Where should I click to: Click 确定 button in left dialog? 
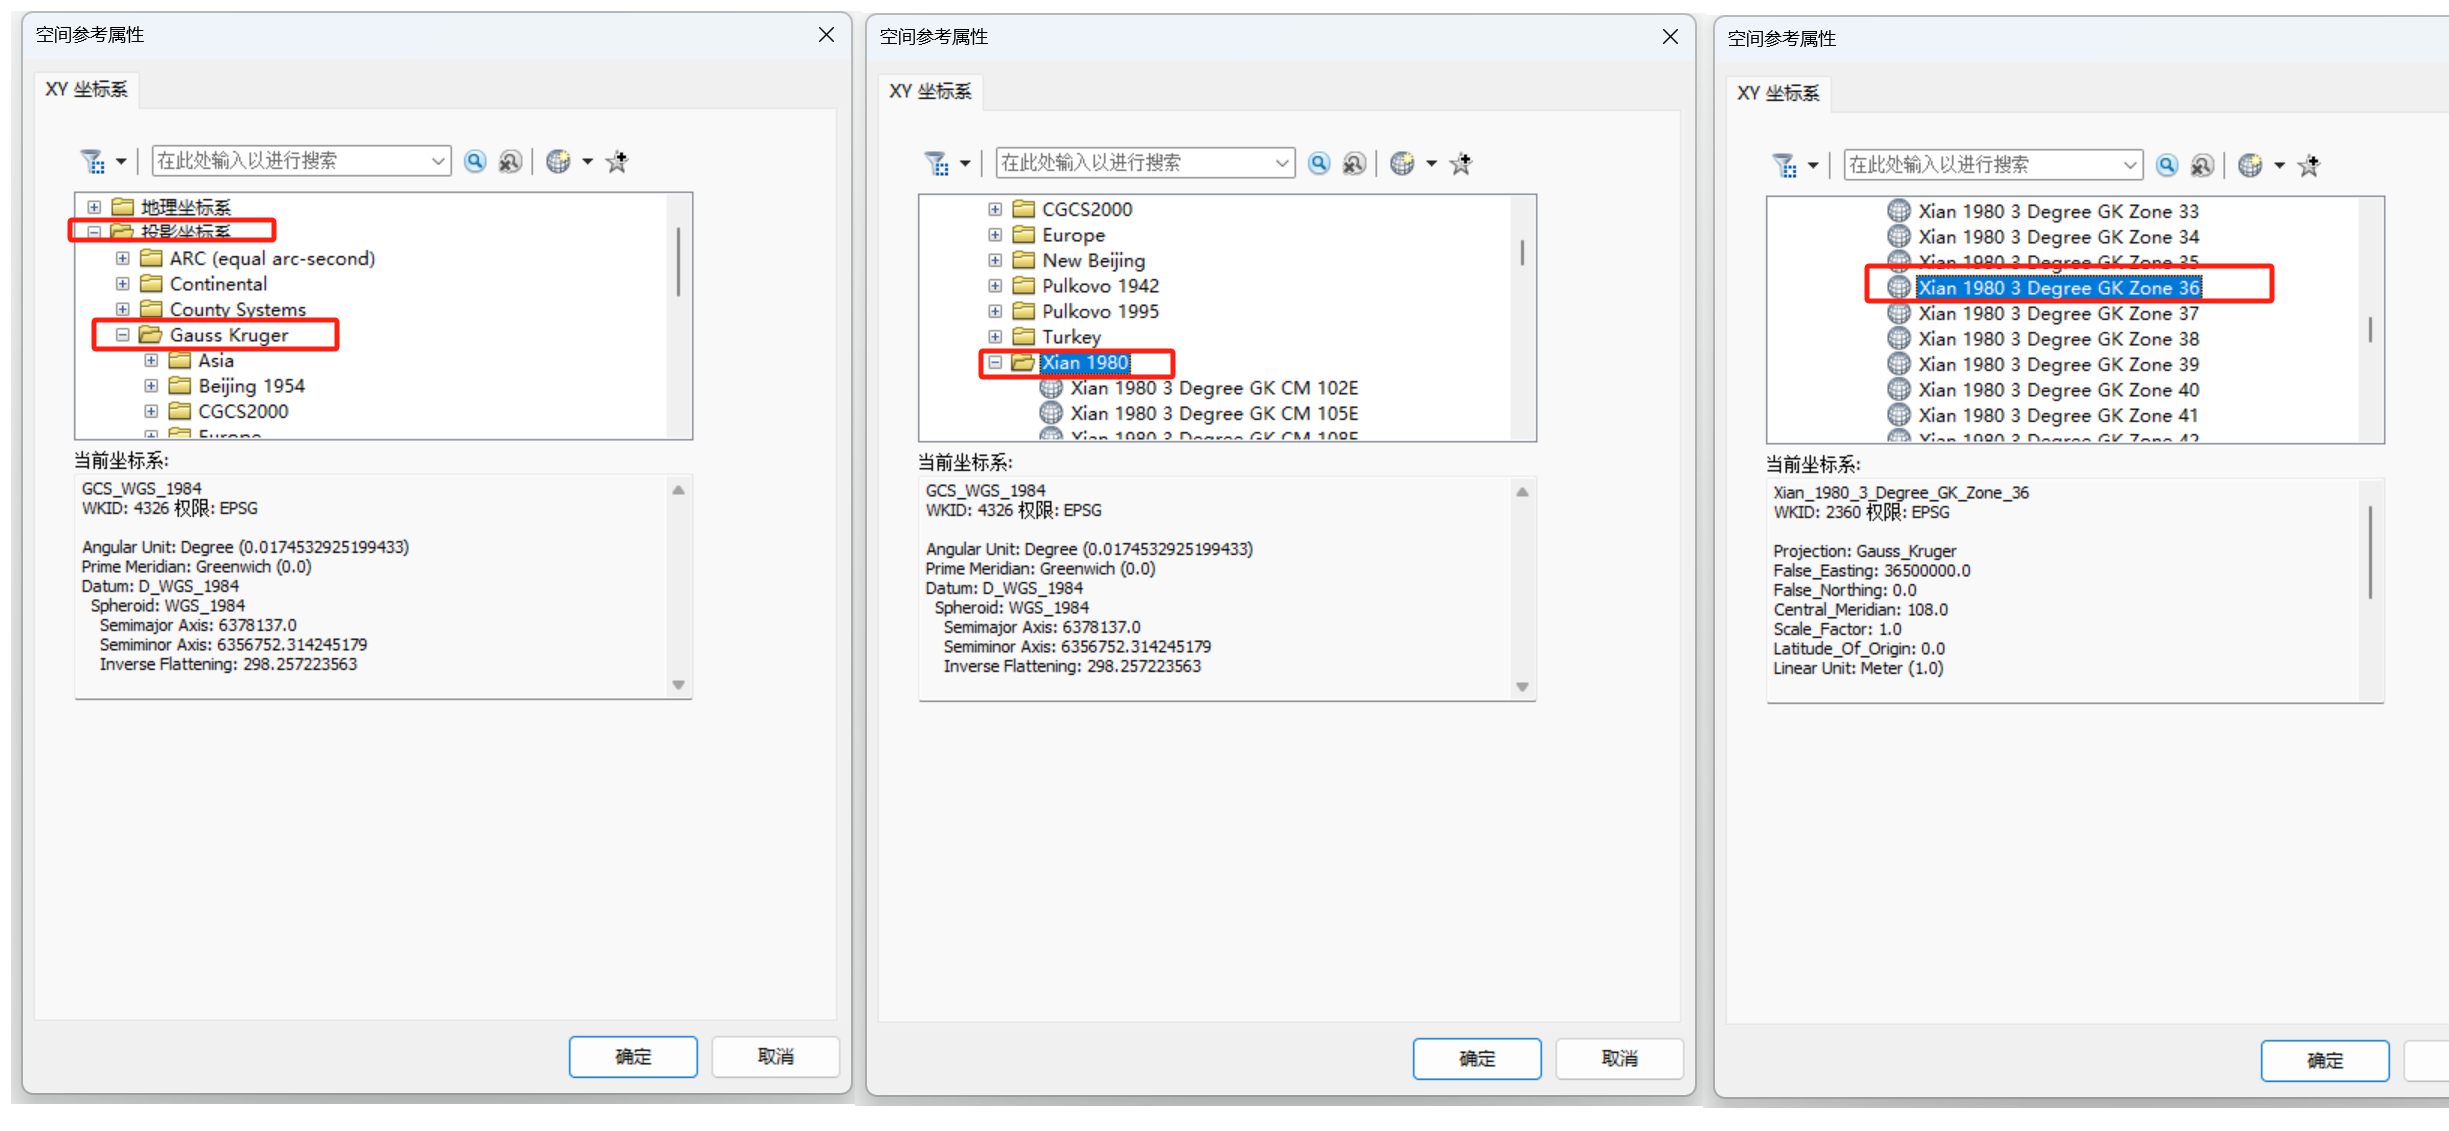633,1056
